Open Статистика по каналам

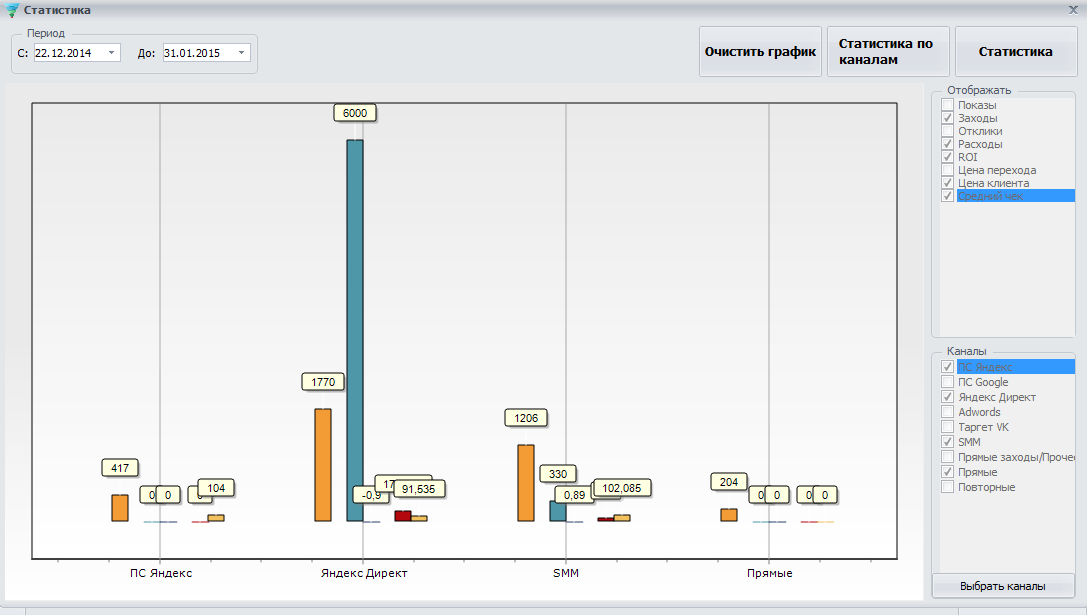[x=888, y=51]
